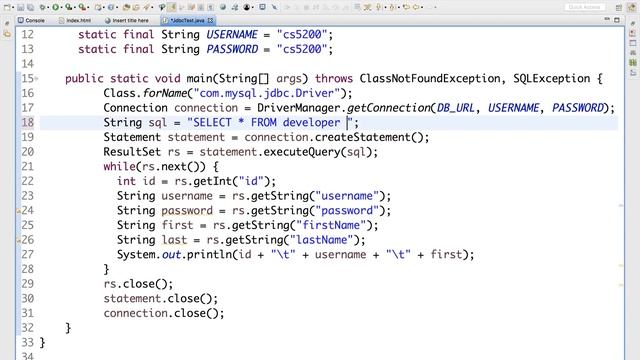Switch to the Console tab
This screenshot has height=360, width=640.
tap(31, 20)
